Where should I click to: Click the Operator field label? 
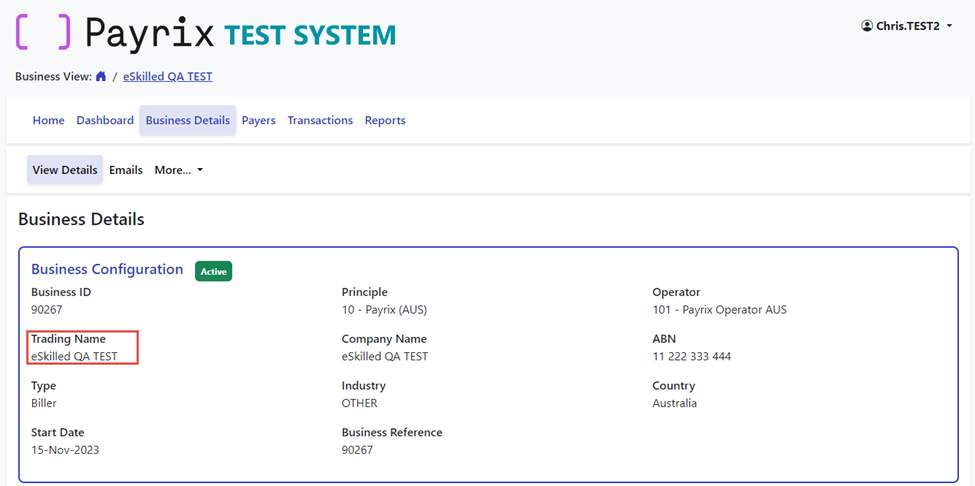(676, 292)
